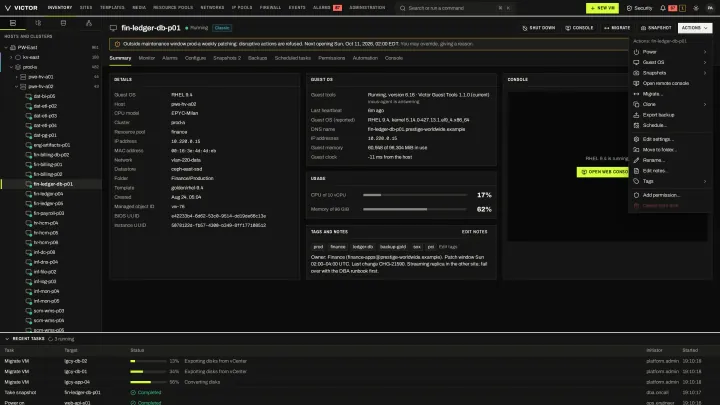Click the fin-payroll-p03 VM icon

[x=29, y=213]
